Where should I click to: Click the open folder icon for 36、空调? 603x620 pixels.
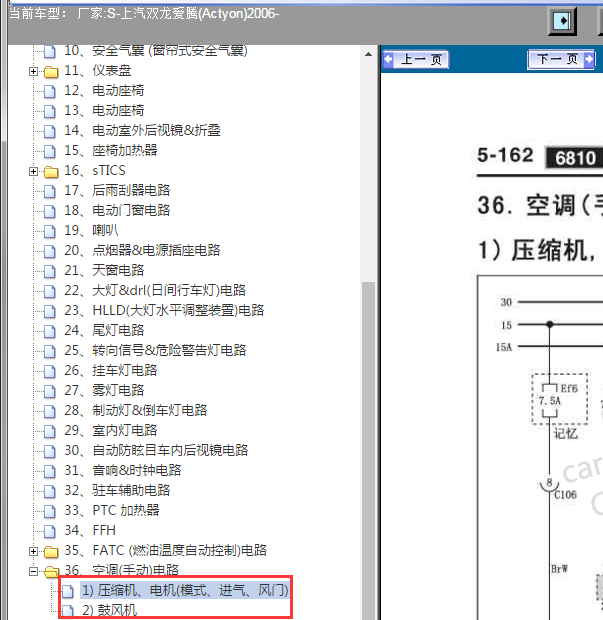click(51, 571)
